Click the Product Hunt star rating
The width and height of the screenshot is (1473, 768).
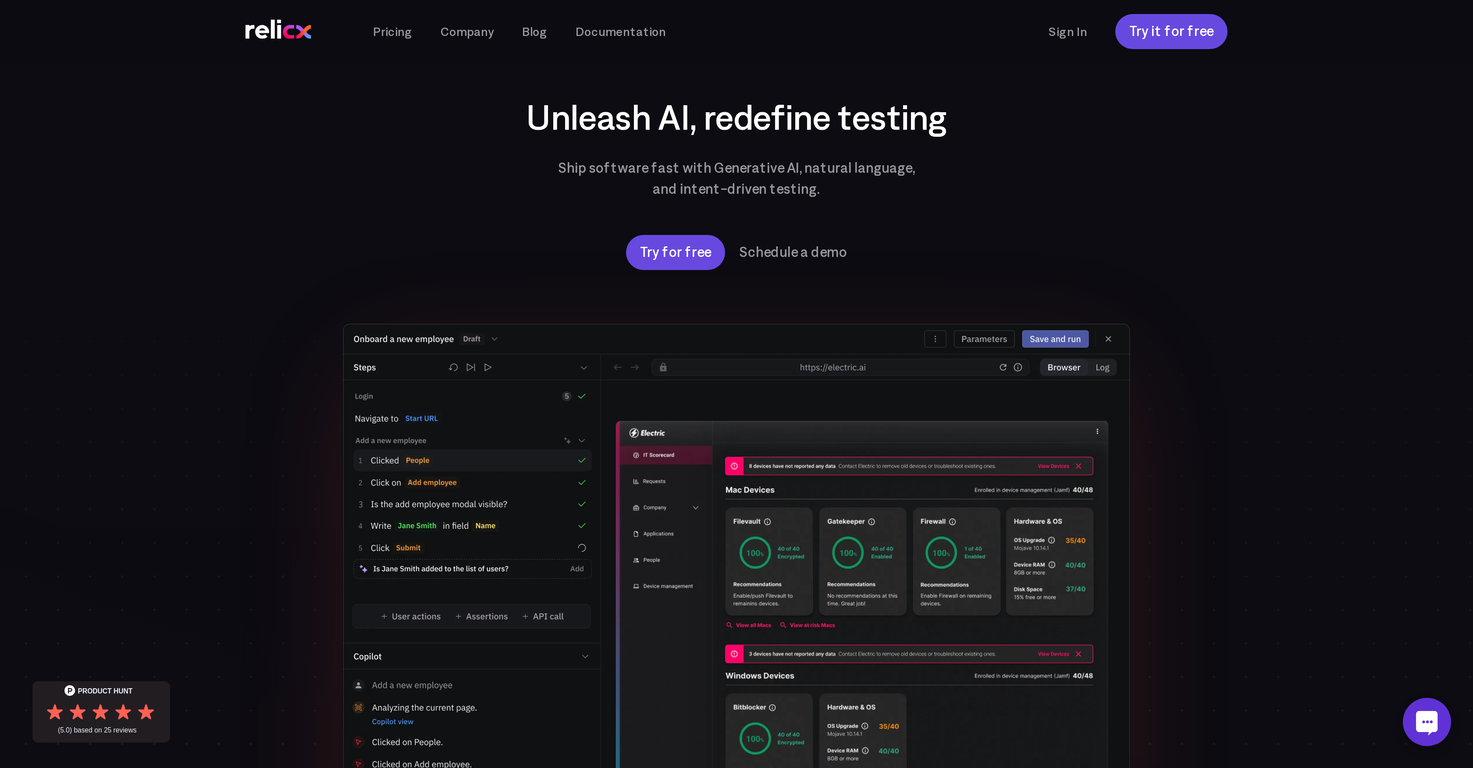(100, 712)
